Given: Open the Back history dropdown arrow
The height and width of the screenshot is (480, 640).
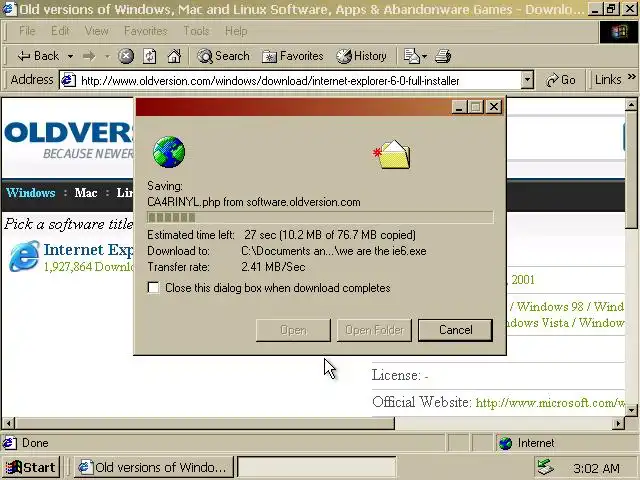Looking at the screenshot, I should coord(70,56).
